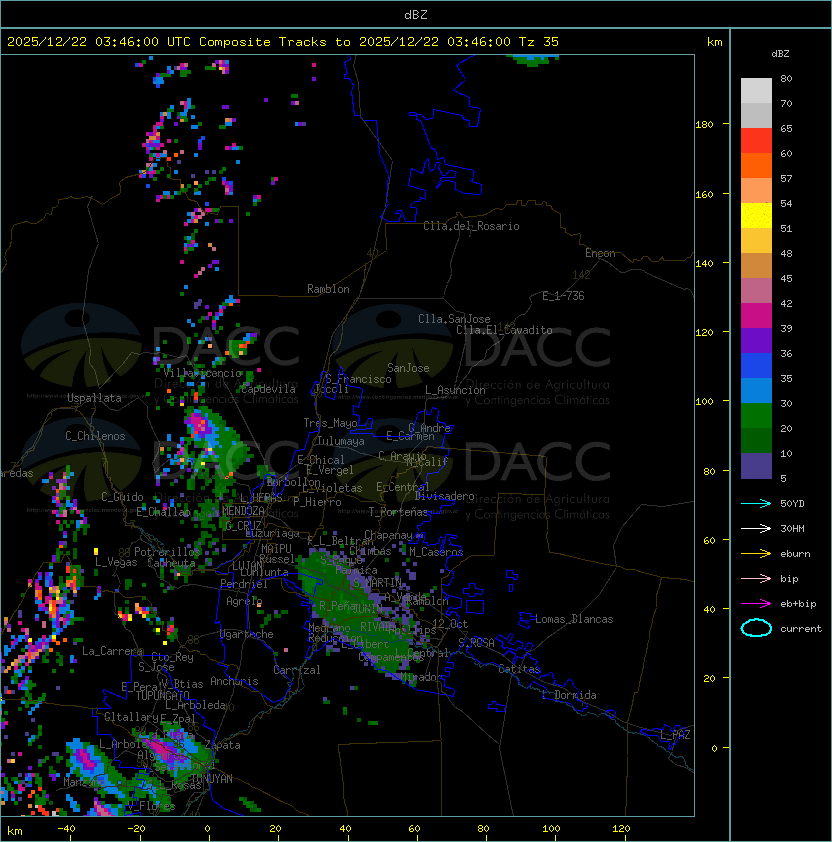Click the 'Potrerillos' map label
The height and width of the screenshot is (842, 832).
167,552
